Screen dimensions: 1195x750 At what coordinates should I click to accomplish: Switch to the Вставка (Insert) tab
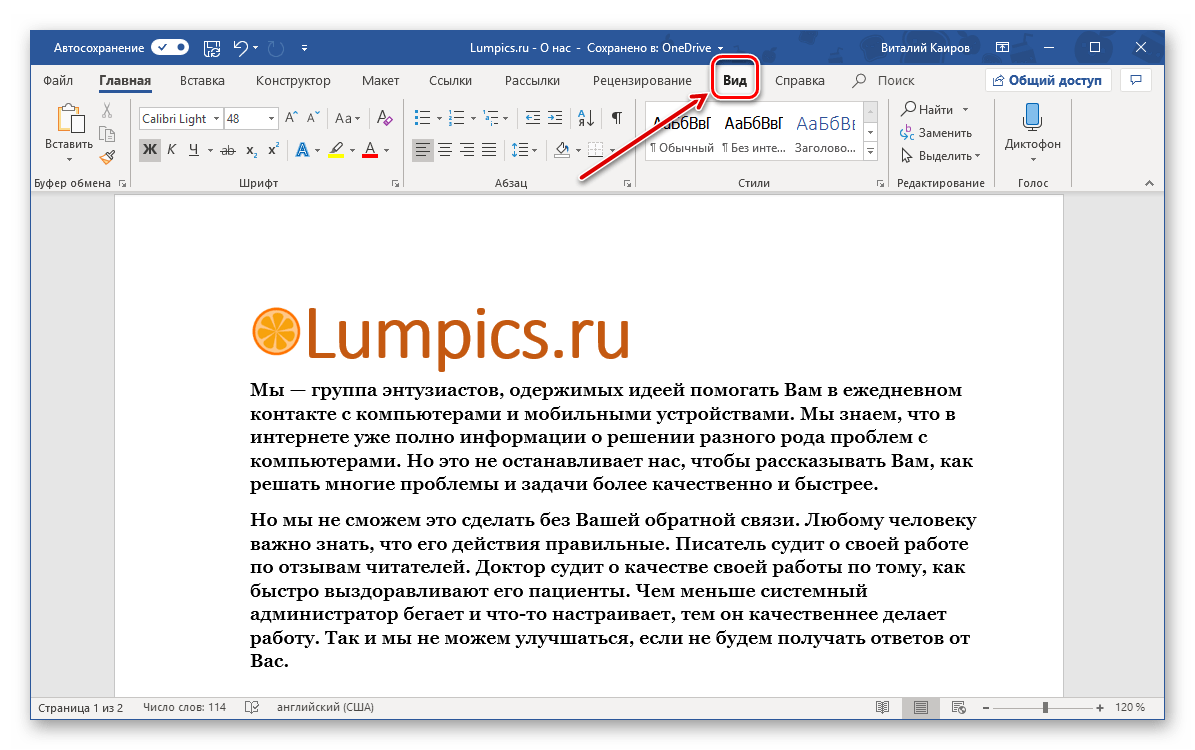click(x=202, y=80)
